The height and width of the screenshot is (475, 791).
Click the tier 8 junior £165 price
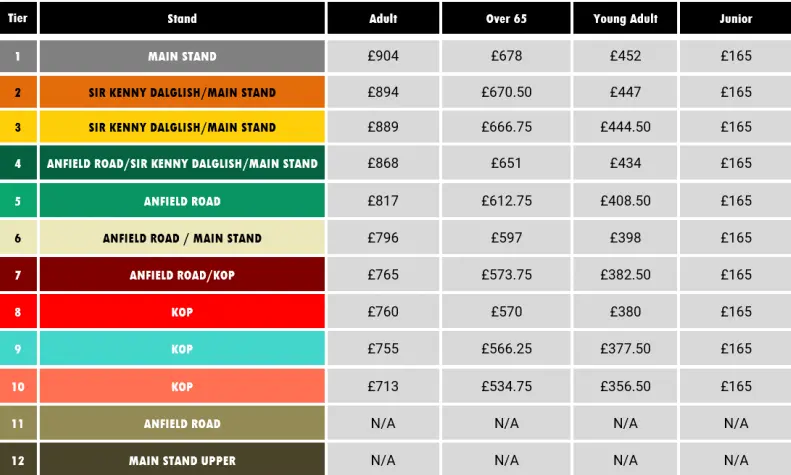pos(735,312)
